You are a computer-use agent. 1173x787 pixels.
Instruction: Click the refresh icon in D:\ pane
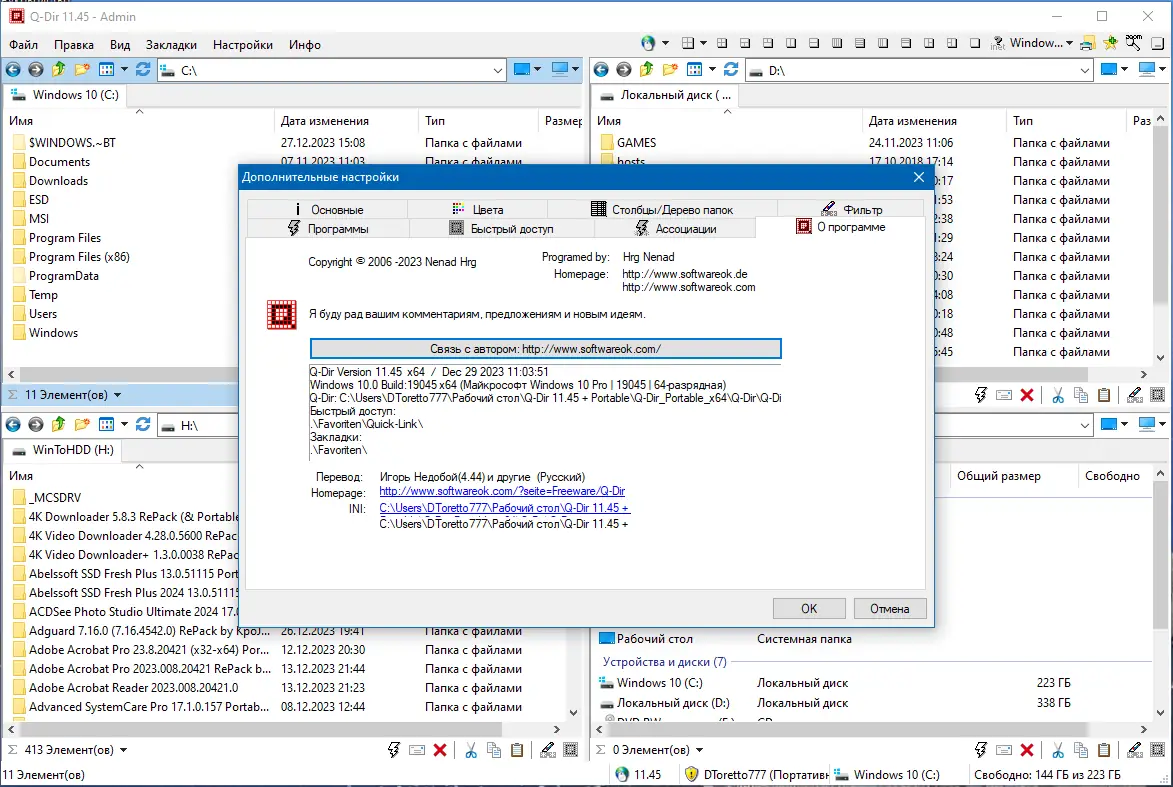click(x=731, y=70)
